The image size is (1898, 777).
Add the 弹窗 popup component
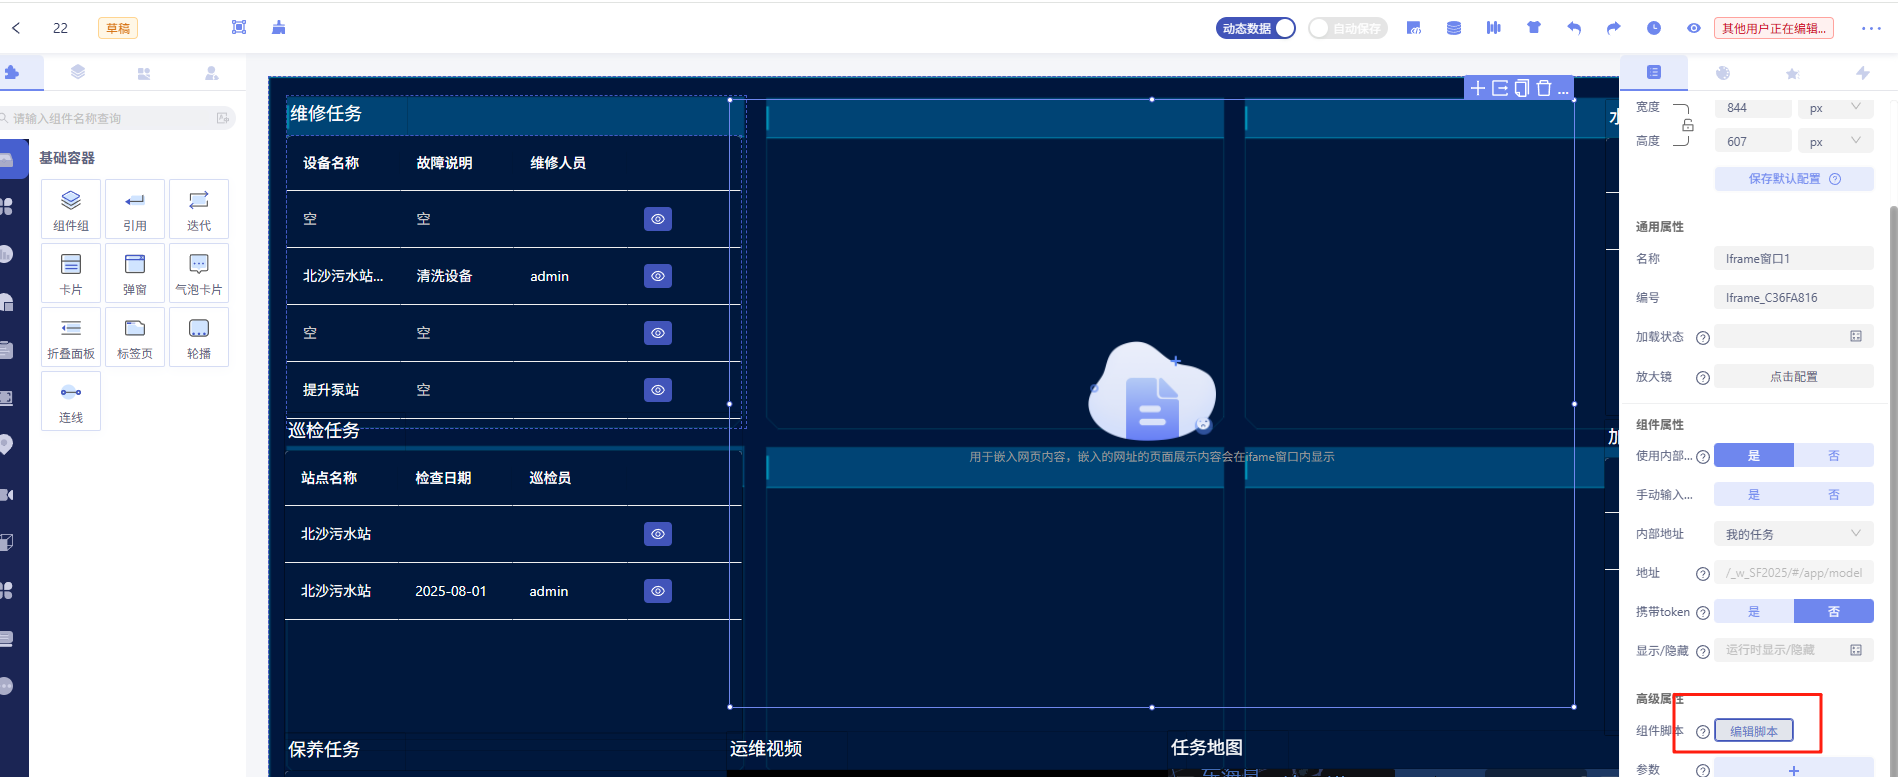(x=135, y=273)
